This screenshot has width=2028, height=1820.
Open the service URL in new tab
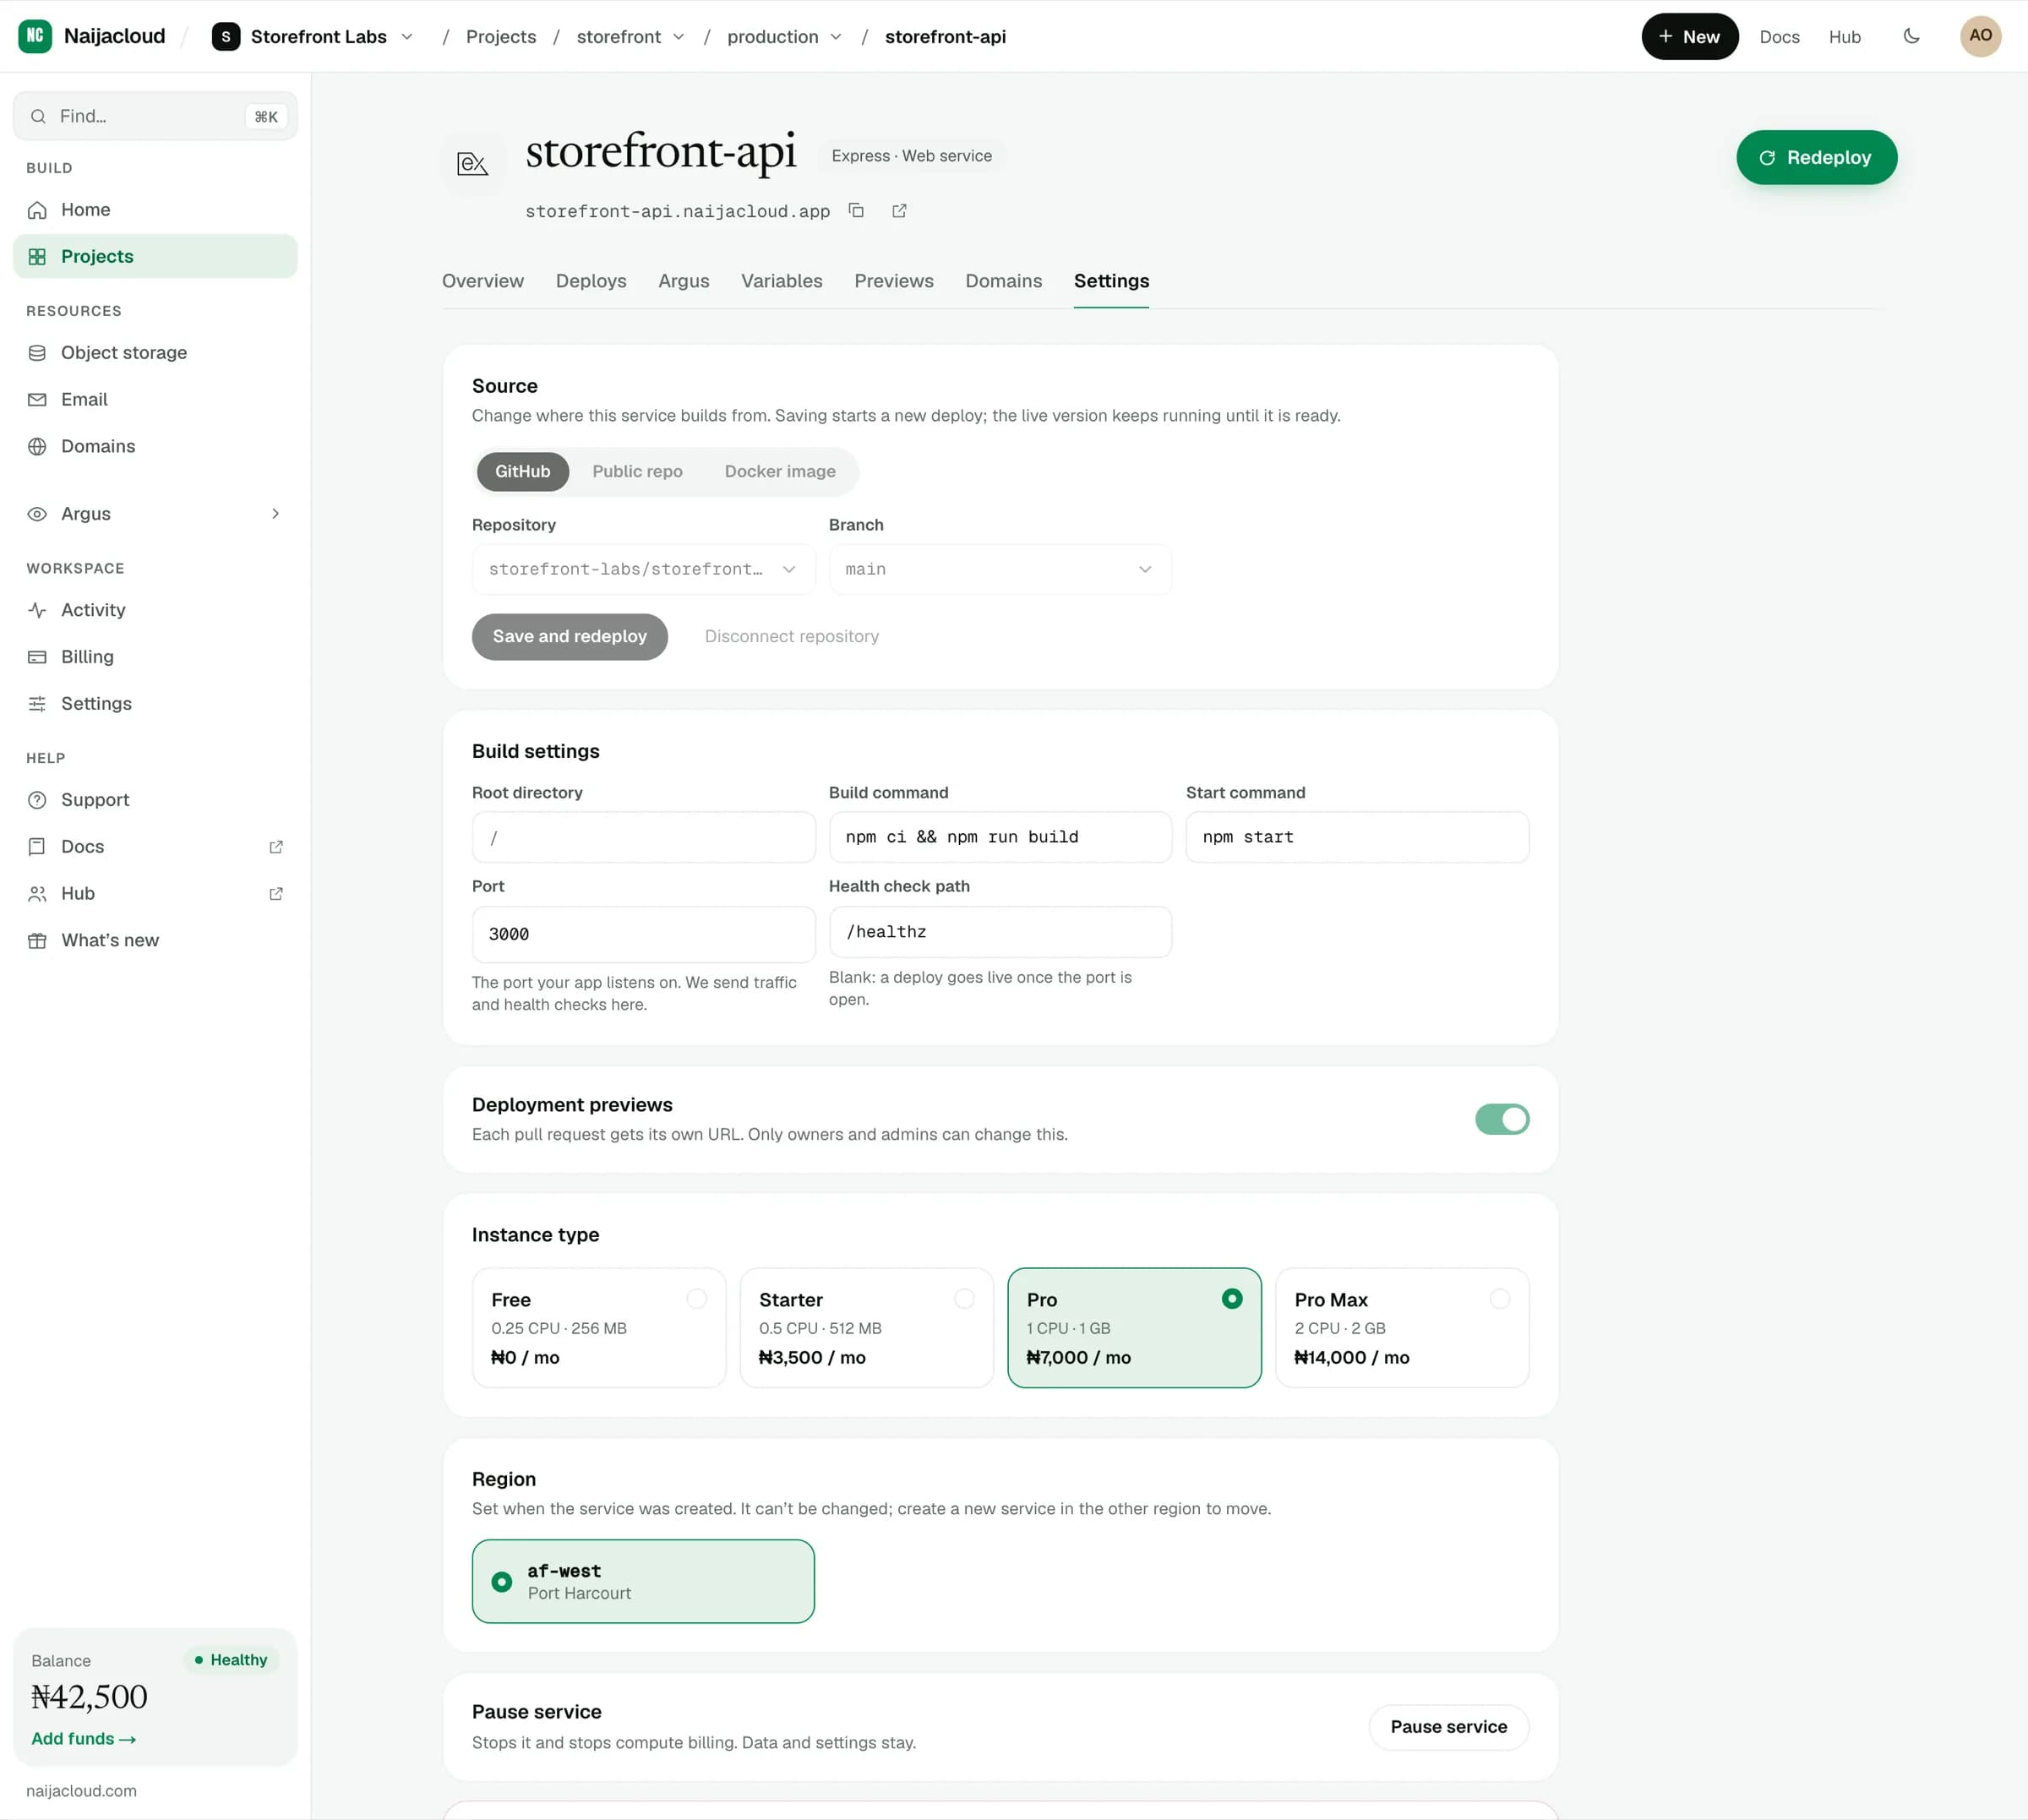click(899, 210)
